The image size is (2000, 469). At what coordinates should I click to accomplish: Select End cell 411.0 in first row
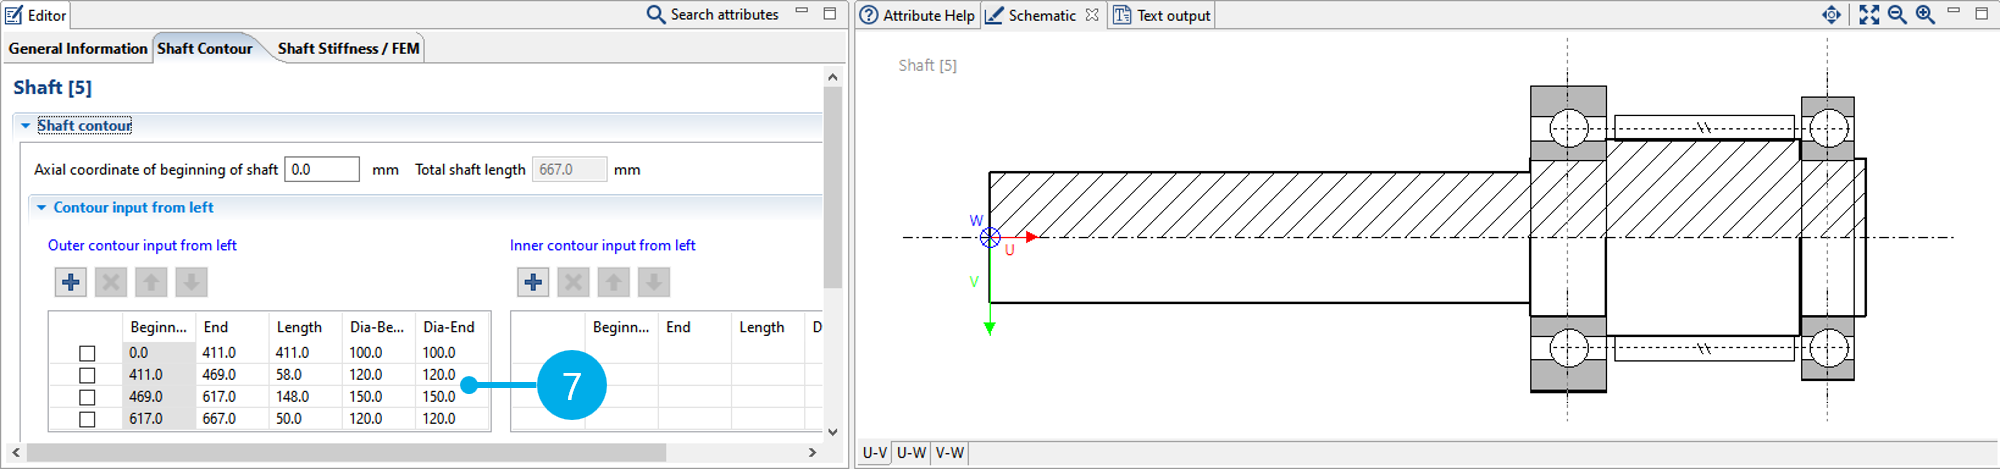233,353
